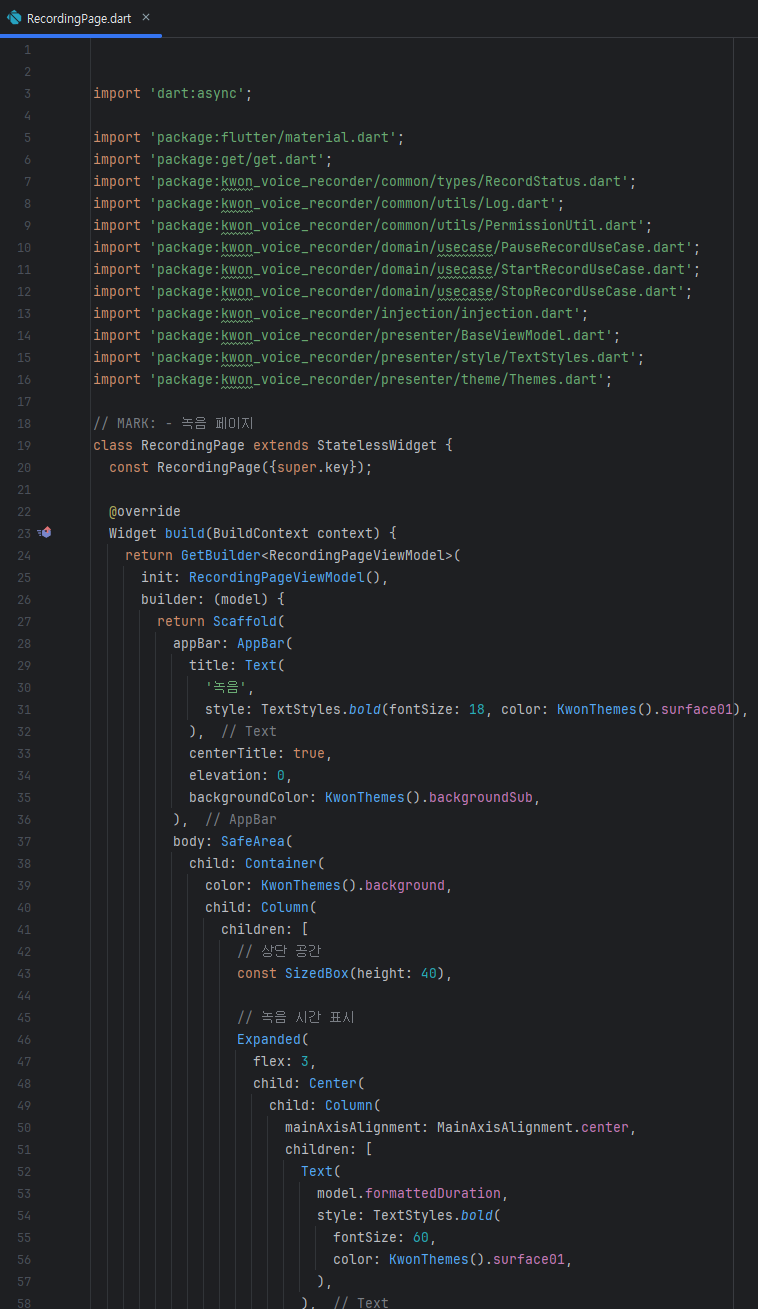The width and height of the screenshot is (758, 1309).
Task: Click 'elevation: 0' line
Action: (x=241, y=775)
